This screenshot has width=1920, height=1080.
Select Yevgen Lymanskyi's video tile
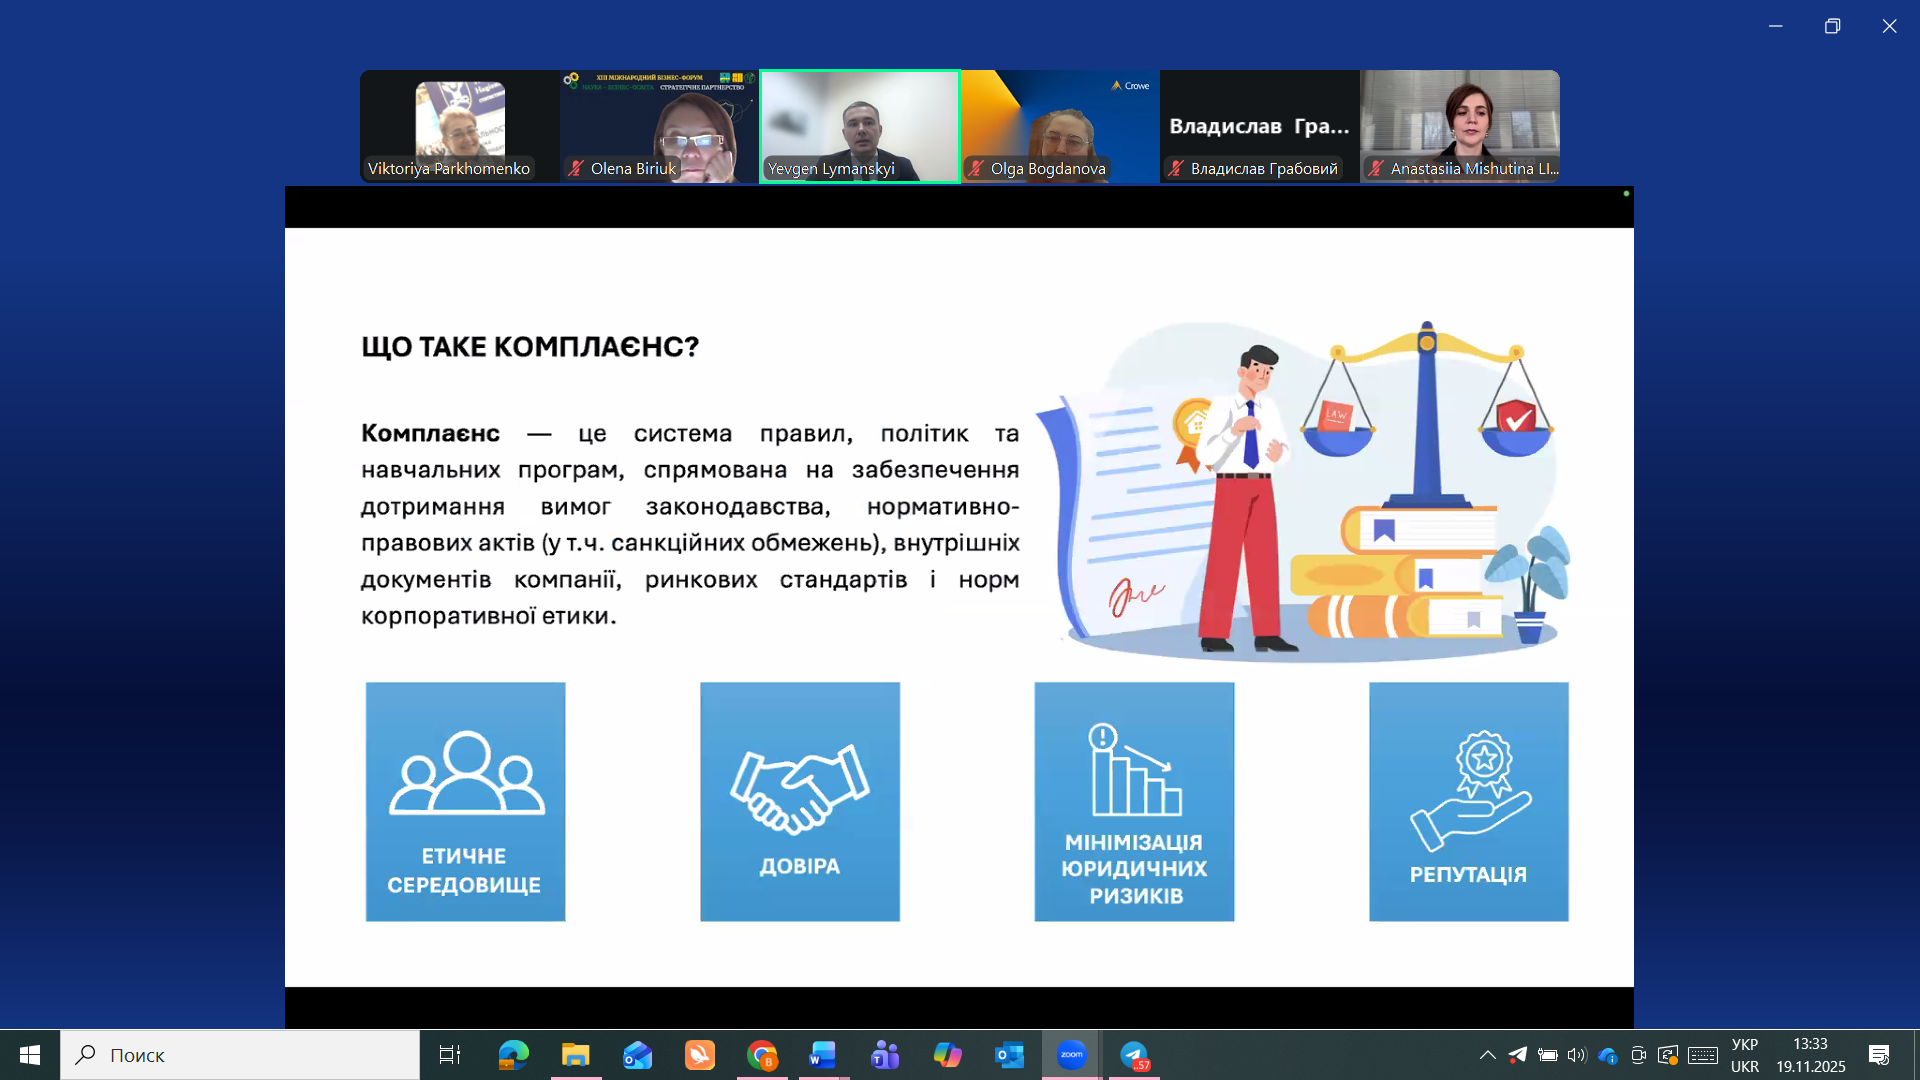point(860,120)
